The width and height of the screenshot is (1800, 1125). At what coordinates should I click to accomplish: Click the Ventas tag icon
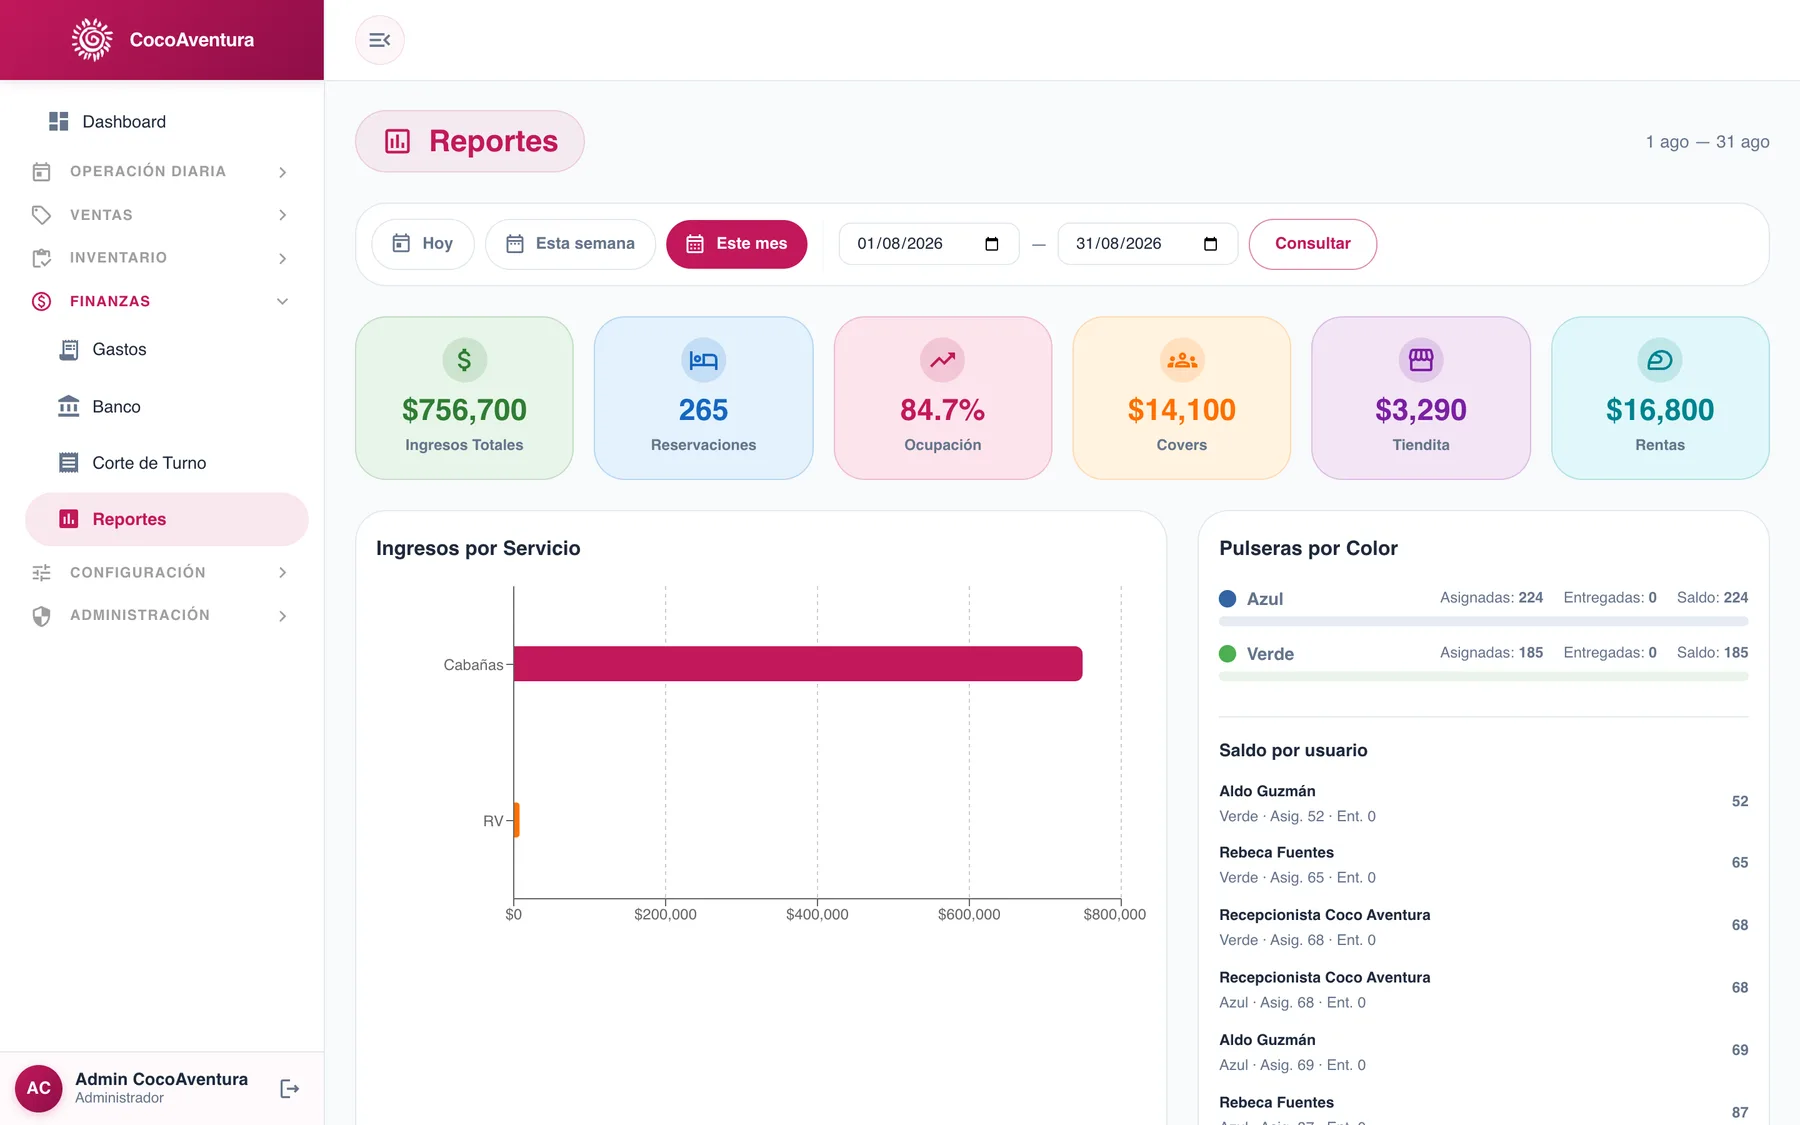click(x=41, y=215)
